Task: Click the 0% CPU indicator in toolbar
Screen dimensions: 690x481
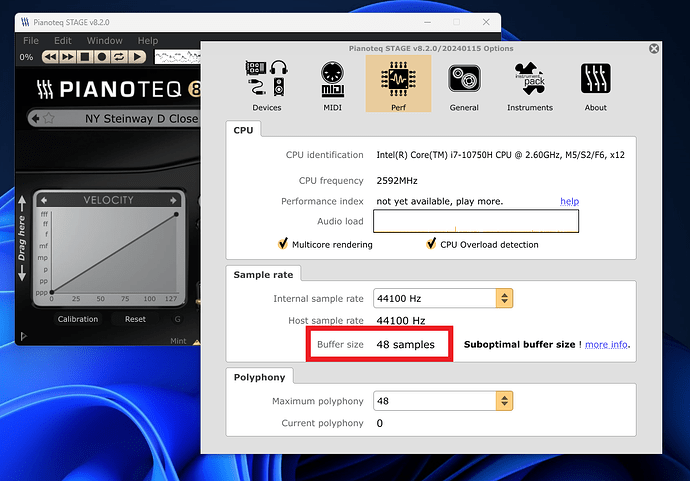Action: (x=26, y=57)
